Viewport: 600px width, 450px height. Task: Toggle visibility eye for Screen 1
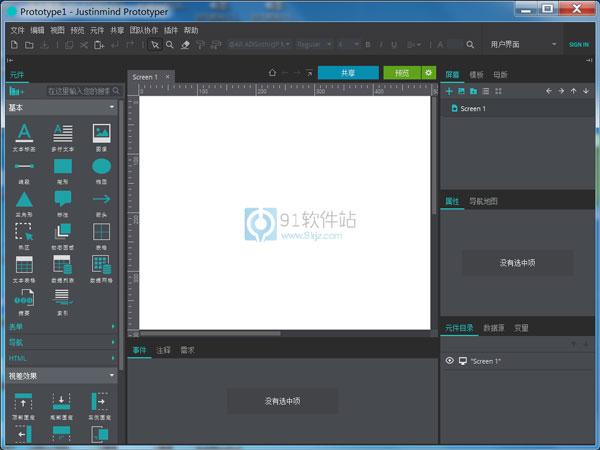(x=449, y=361)
